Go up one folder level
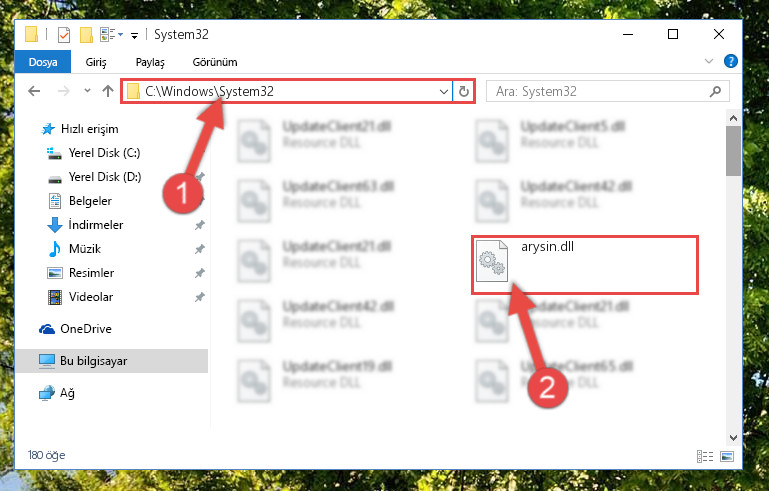Viewport: 769px width, 491px height. [x=108, y=91]
